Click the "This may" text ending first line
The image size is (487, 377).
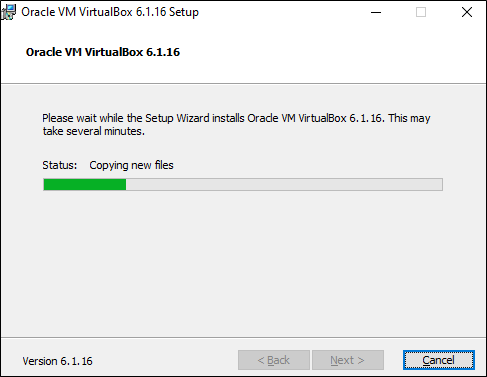(x=409, y=118)
